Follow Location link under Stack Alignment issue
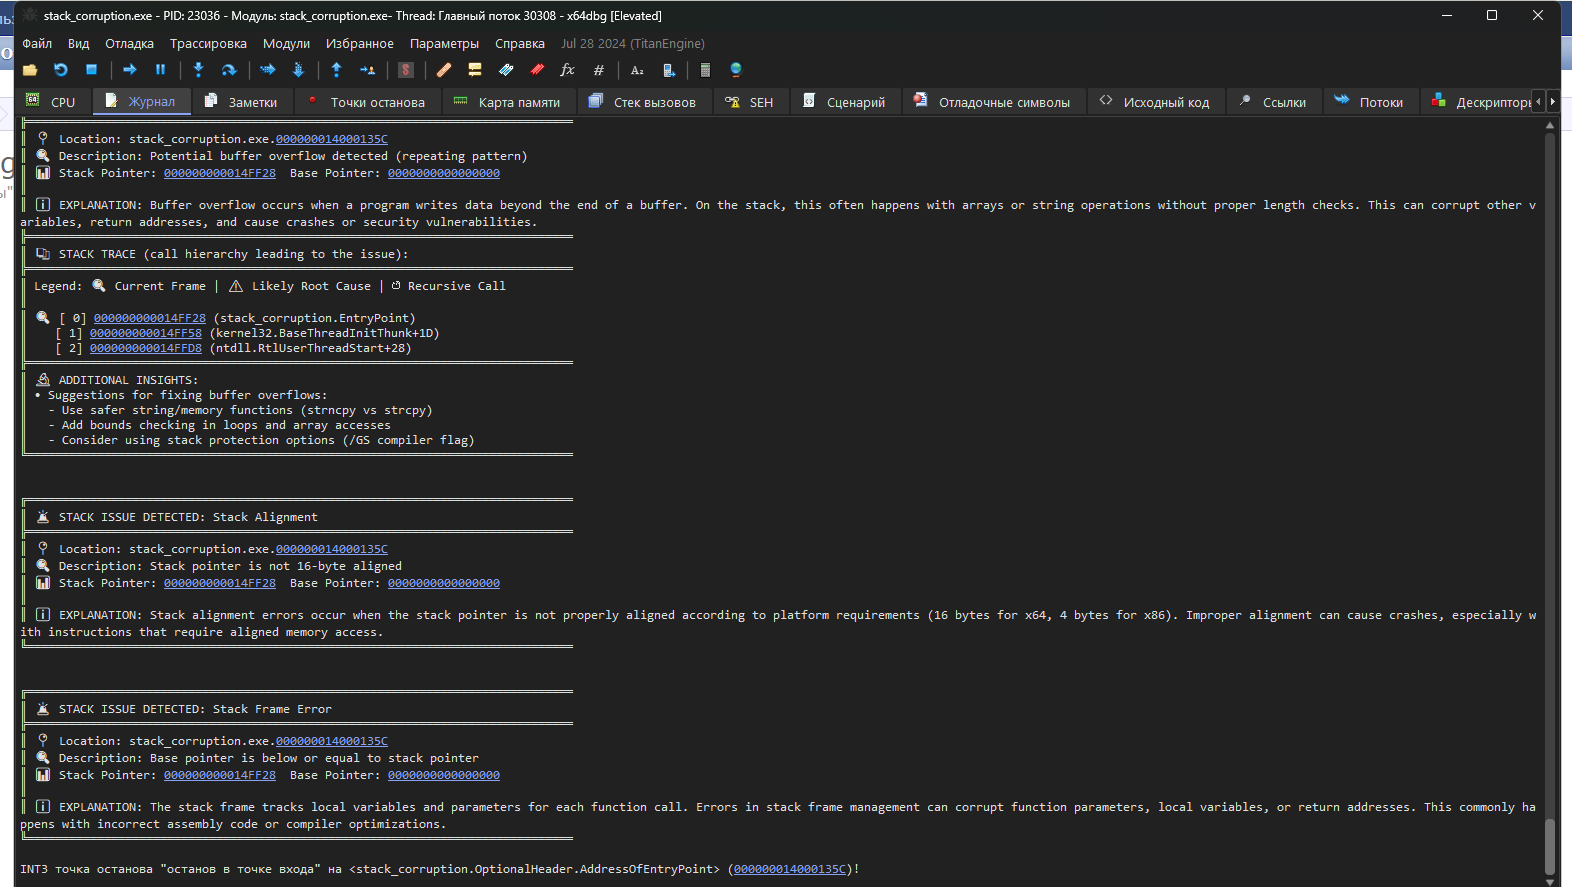Image resolution: width=1572 pixels, height=887 pixels. pos(332,549)
